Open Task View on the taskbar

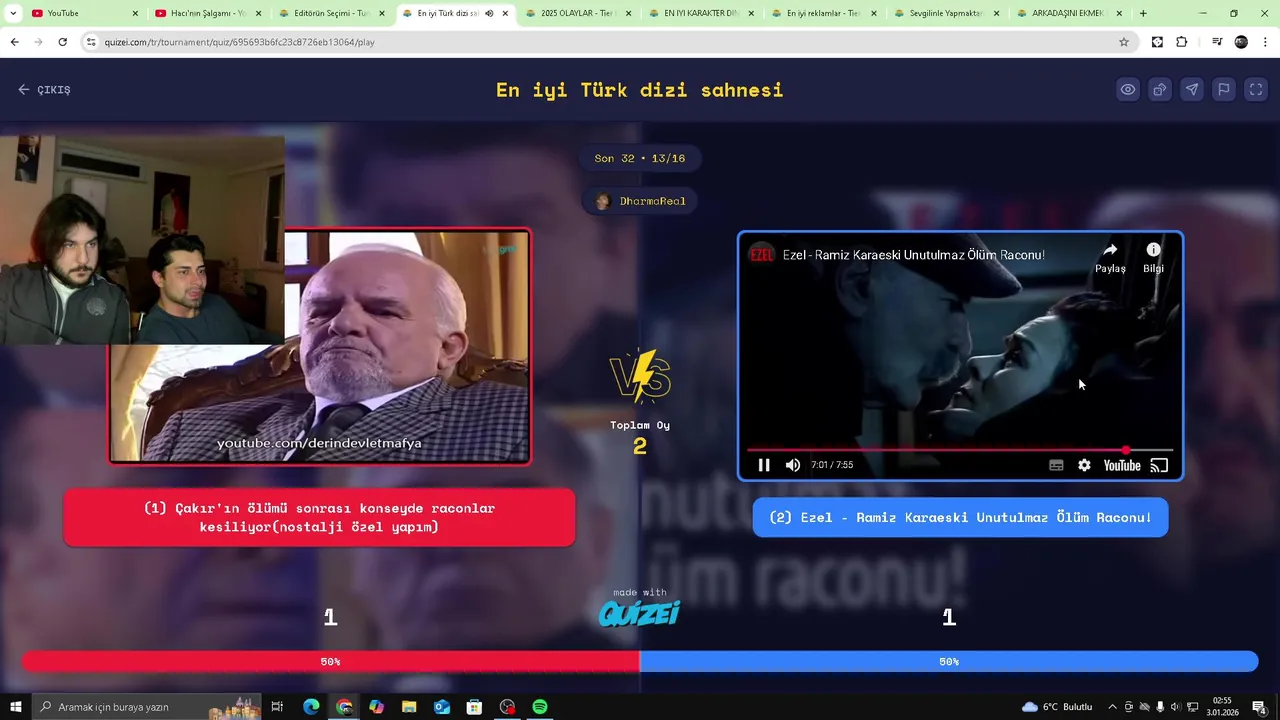[x=277, y=707]
